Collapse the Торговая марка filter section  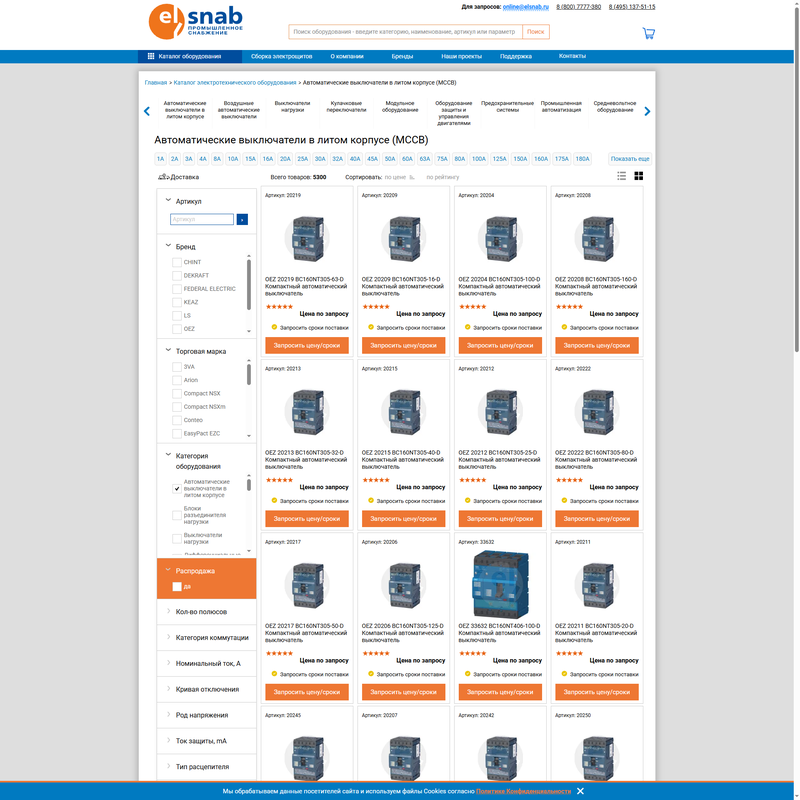[x=168, y=351]
